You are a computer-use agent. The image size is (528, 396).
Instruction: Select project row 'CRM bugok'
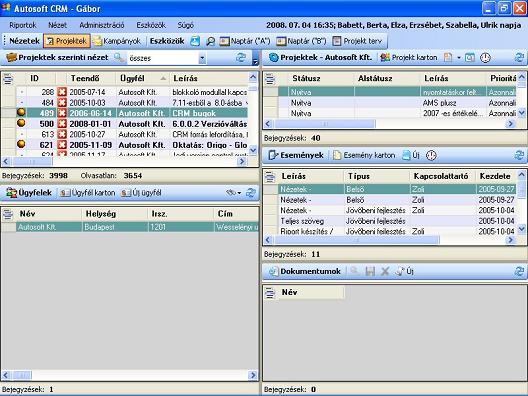click(x=132, y=113)
